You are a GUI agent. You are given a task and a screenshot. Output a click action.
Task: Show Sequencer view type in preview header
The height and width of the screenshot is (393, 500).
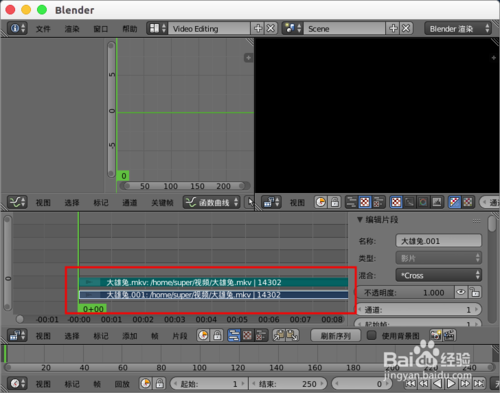pos(351,202)
